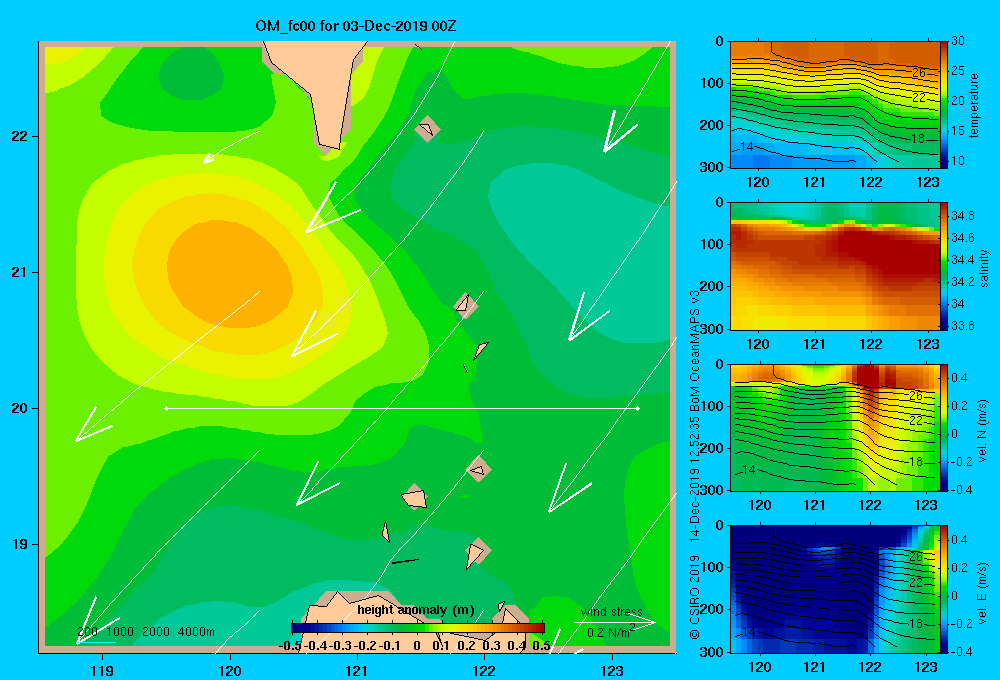
Task: Click the "© CSIRO 2019" copyright text
Action: (x=695, y=597)
